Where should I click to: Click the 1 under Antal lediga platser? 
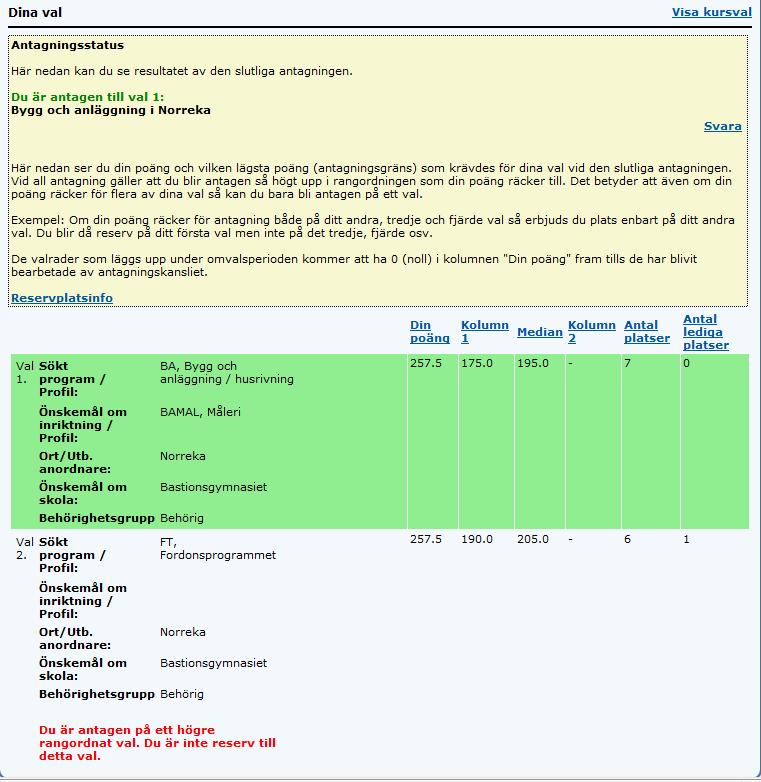pyautogui.click(x=686, y=539)
